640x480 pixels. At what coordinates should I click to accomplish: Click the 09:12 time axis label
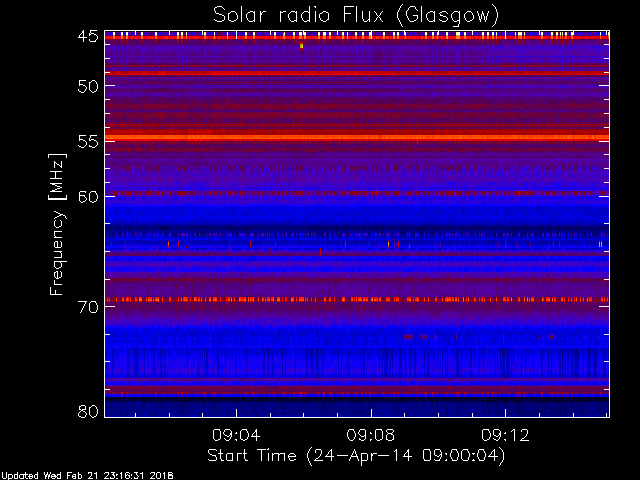[x=505, y=435]
